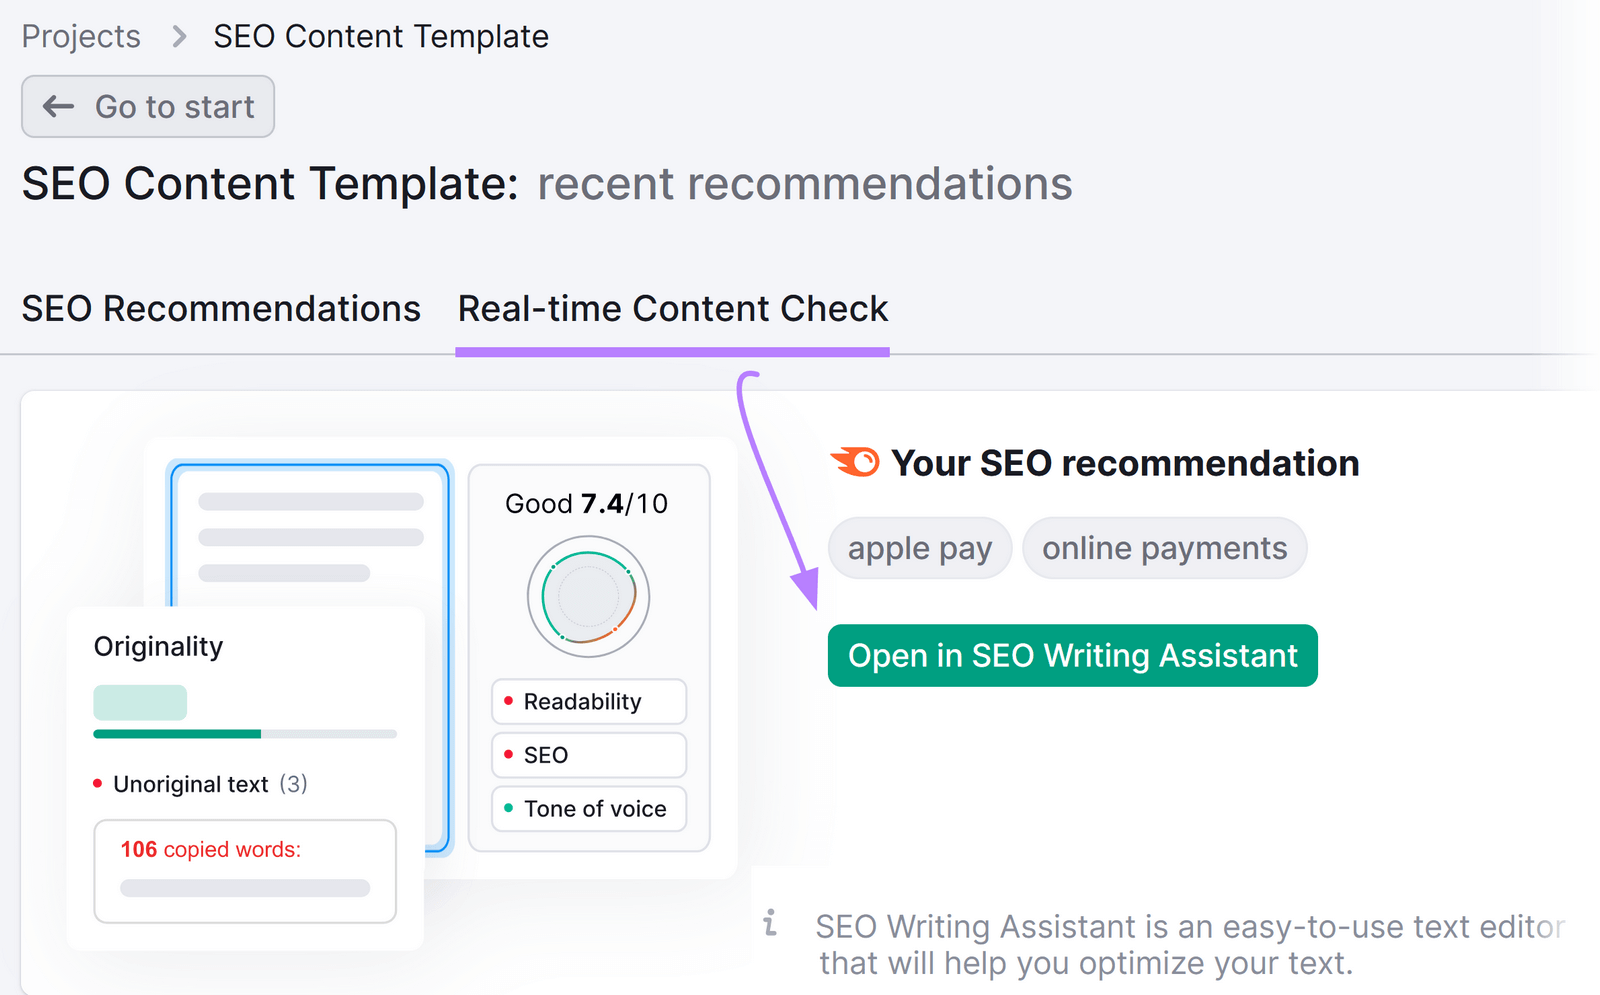Select the apple pay keyword pill

pos(919,547)
